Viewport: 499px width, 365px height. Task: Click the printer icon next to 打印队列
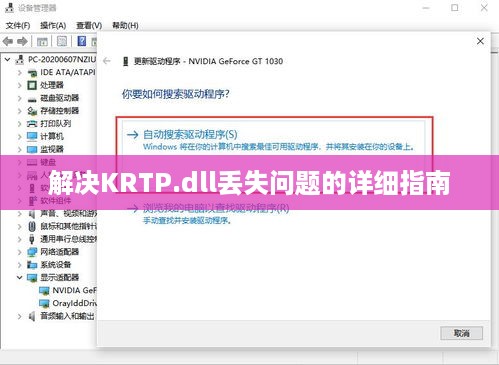(32, 124)
